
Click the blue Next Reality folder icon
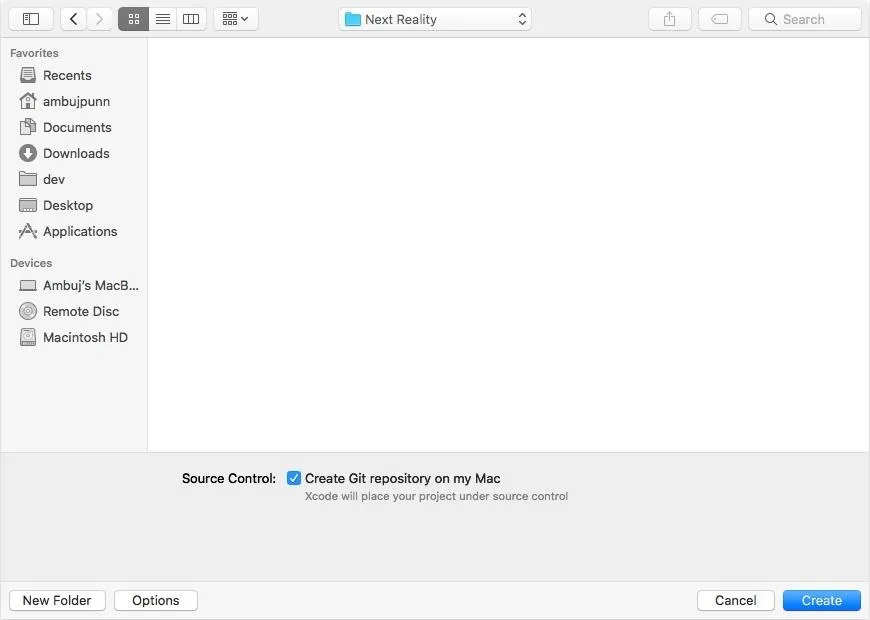point(353,19)
